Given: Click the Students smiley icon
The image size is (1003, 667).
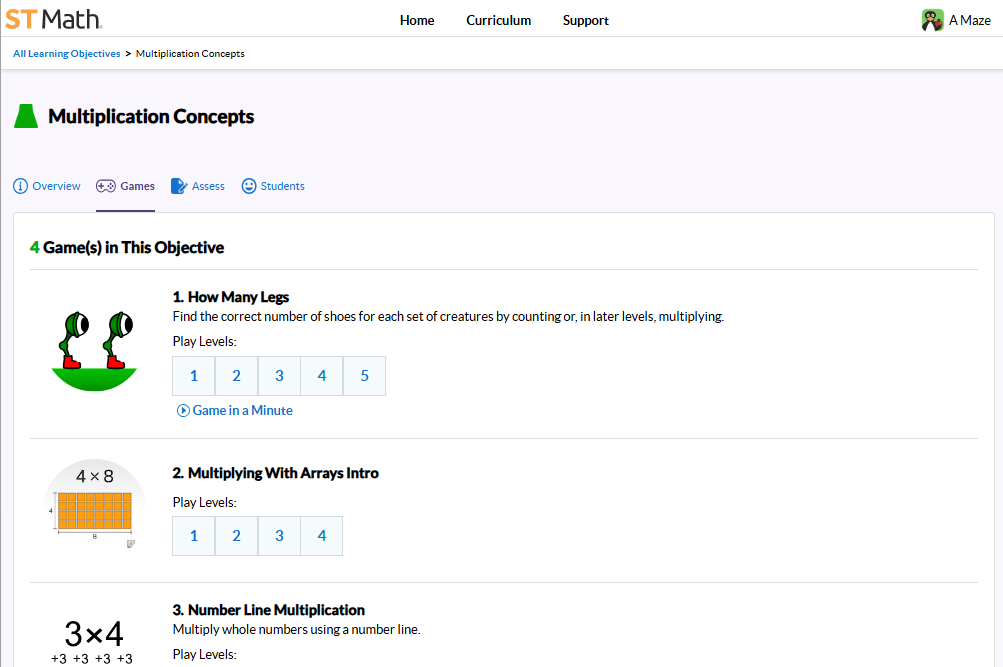Looking at the screenshot, I should 249,186.
